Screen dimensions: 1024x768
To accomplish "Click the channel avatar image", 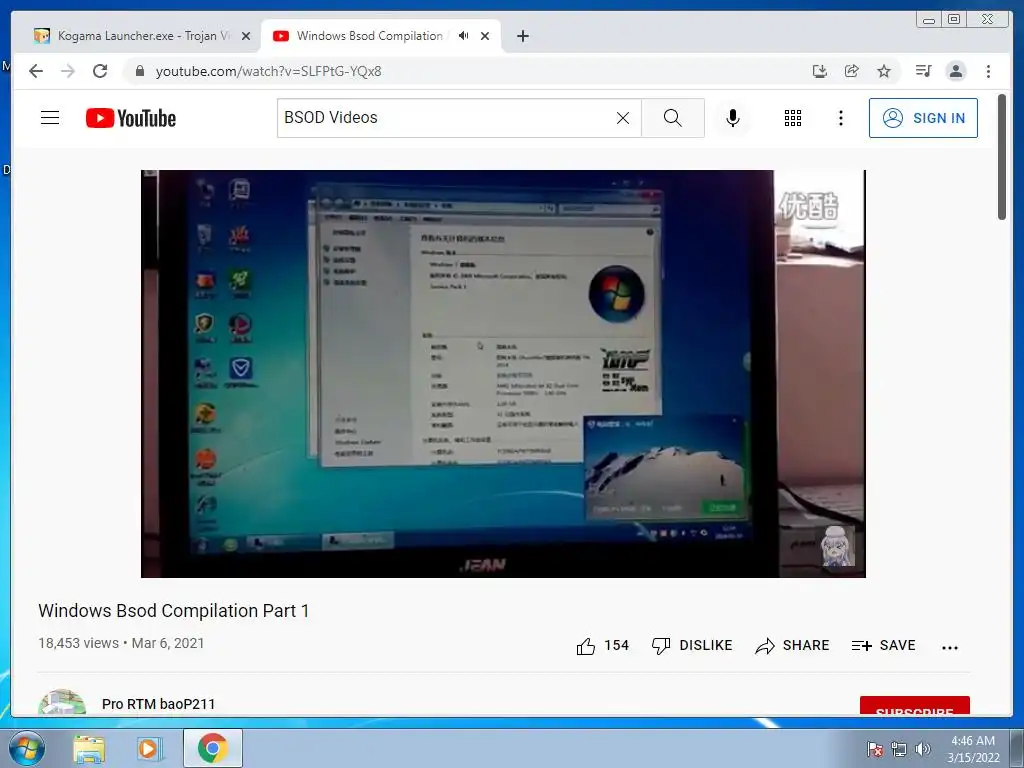I will [62, 702].
